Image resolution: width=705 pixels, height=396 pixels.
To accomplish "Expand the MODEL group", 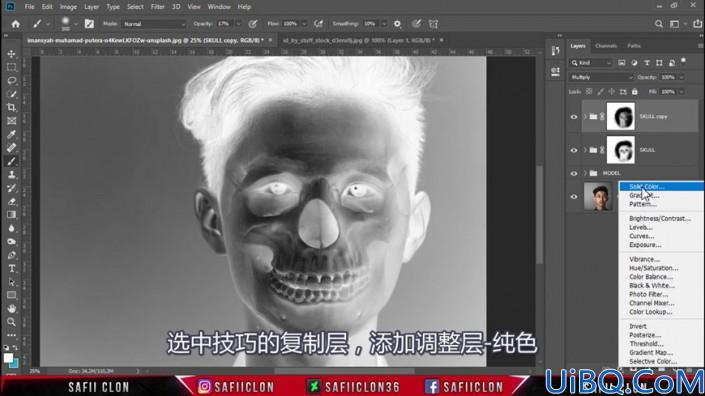I will click(585, 174).
